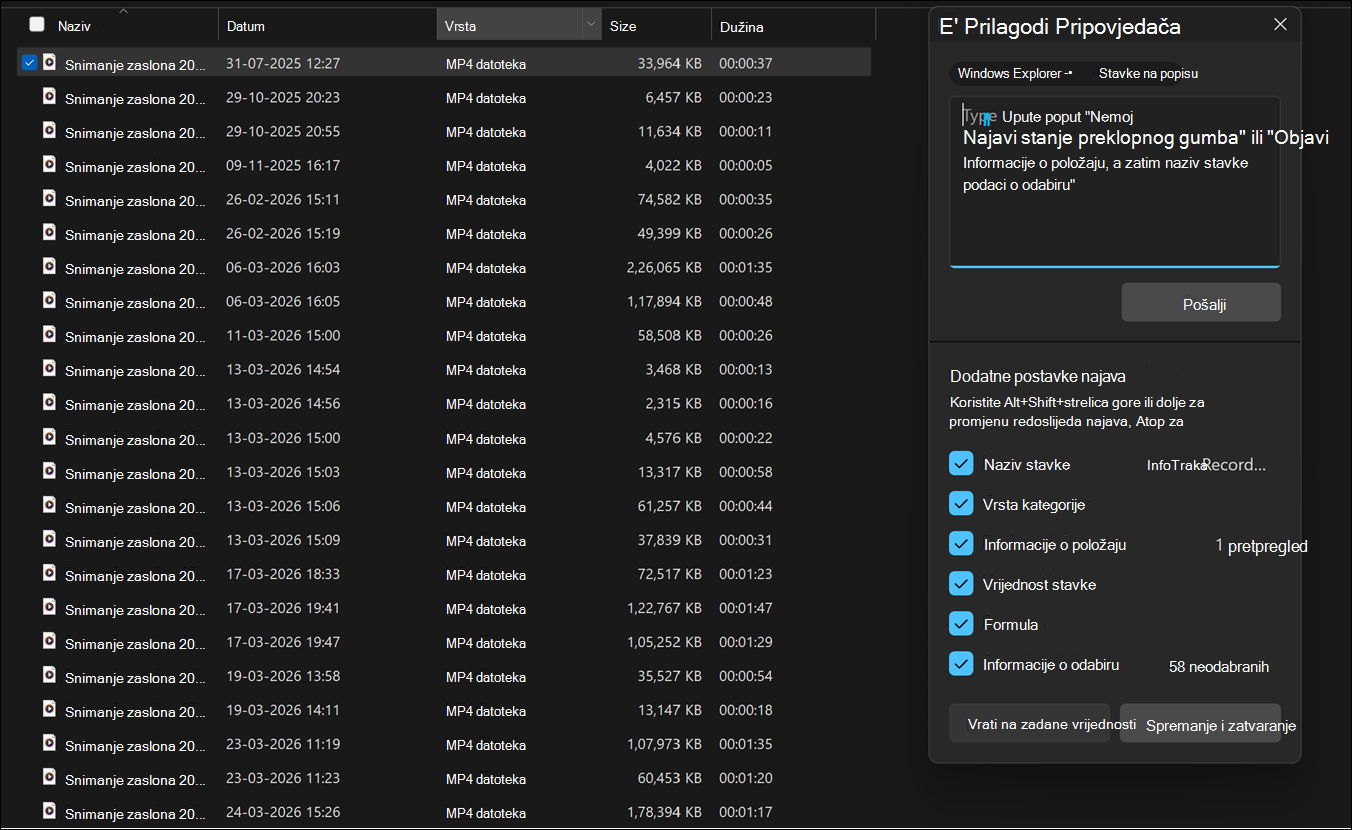
Task: Click the date 19-03-2026 13:58
Action: coord(283,676)
